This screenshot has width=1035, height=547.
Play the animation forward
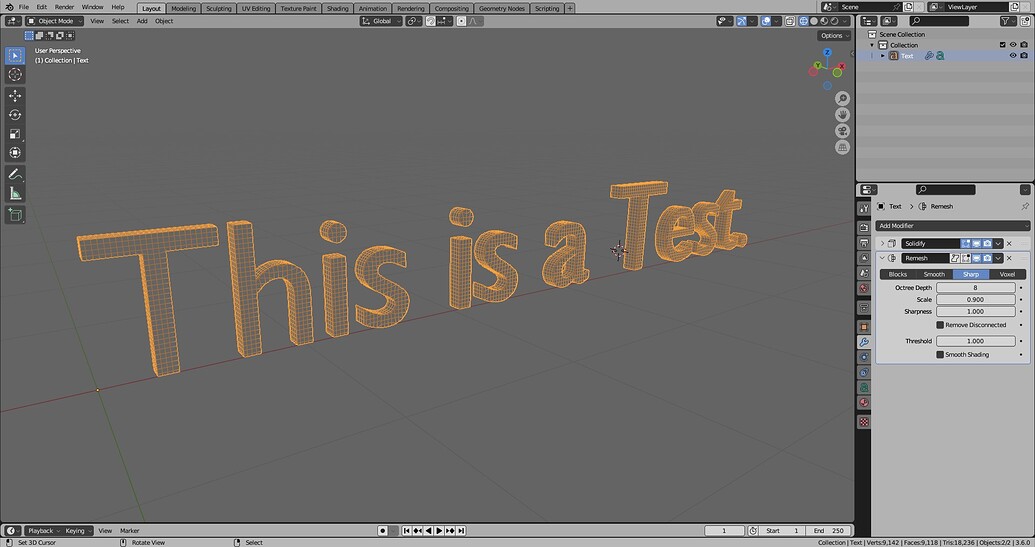(439, 531)
